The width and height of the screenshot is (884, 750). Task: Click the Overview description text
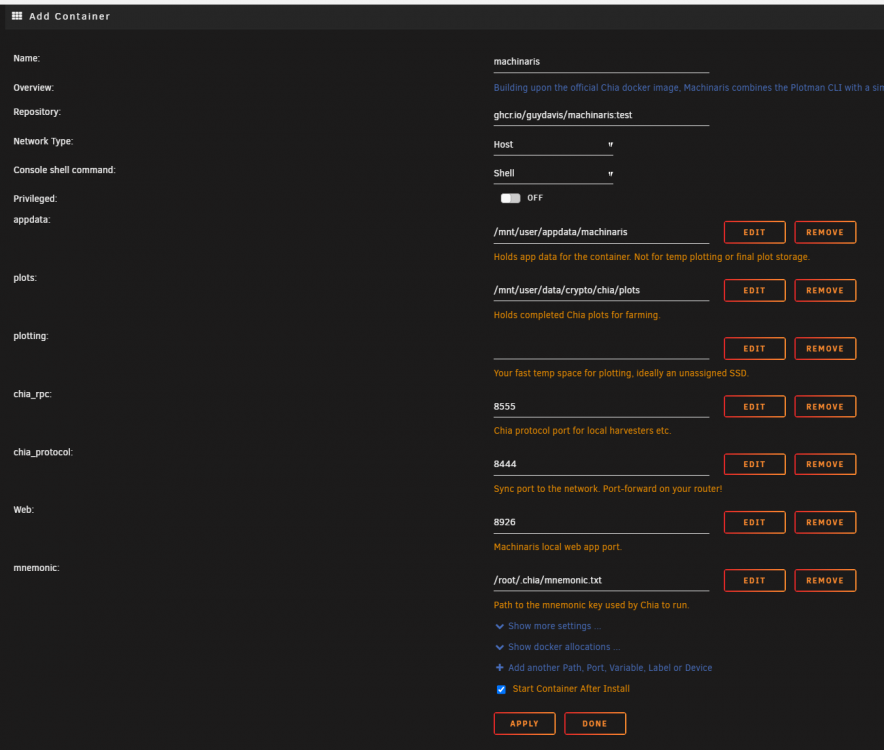pyautogui.click(x=688, y=87)
